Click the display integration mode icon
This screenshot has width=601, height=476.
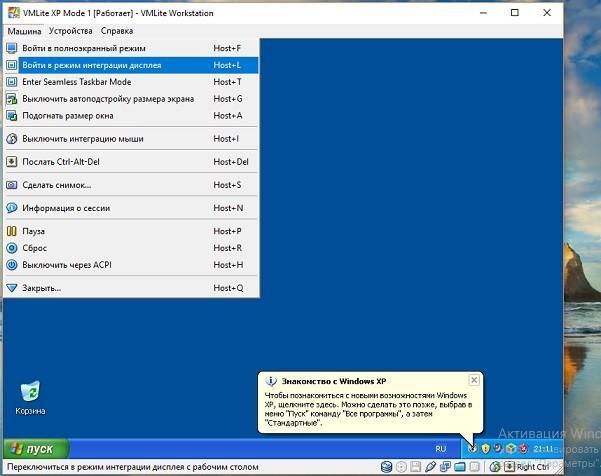12,65
